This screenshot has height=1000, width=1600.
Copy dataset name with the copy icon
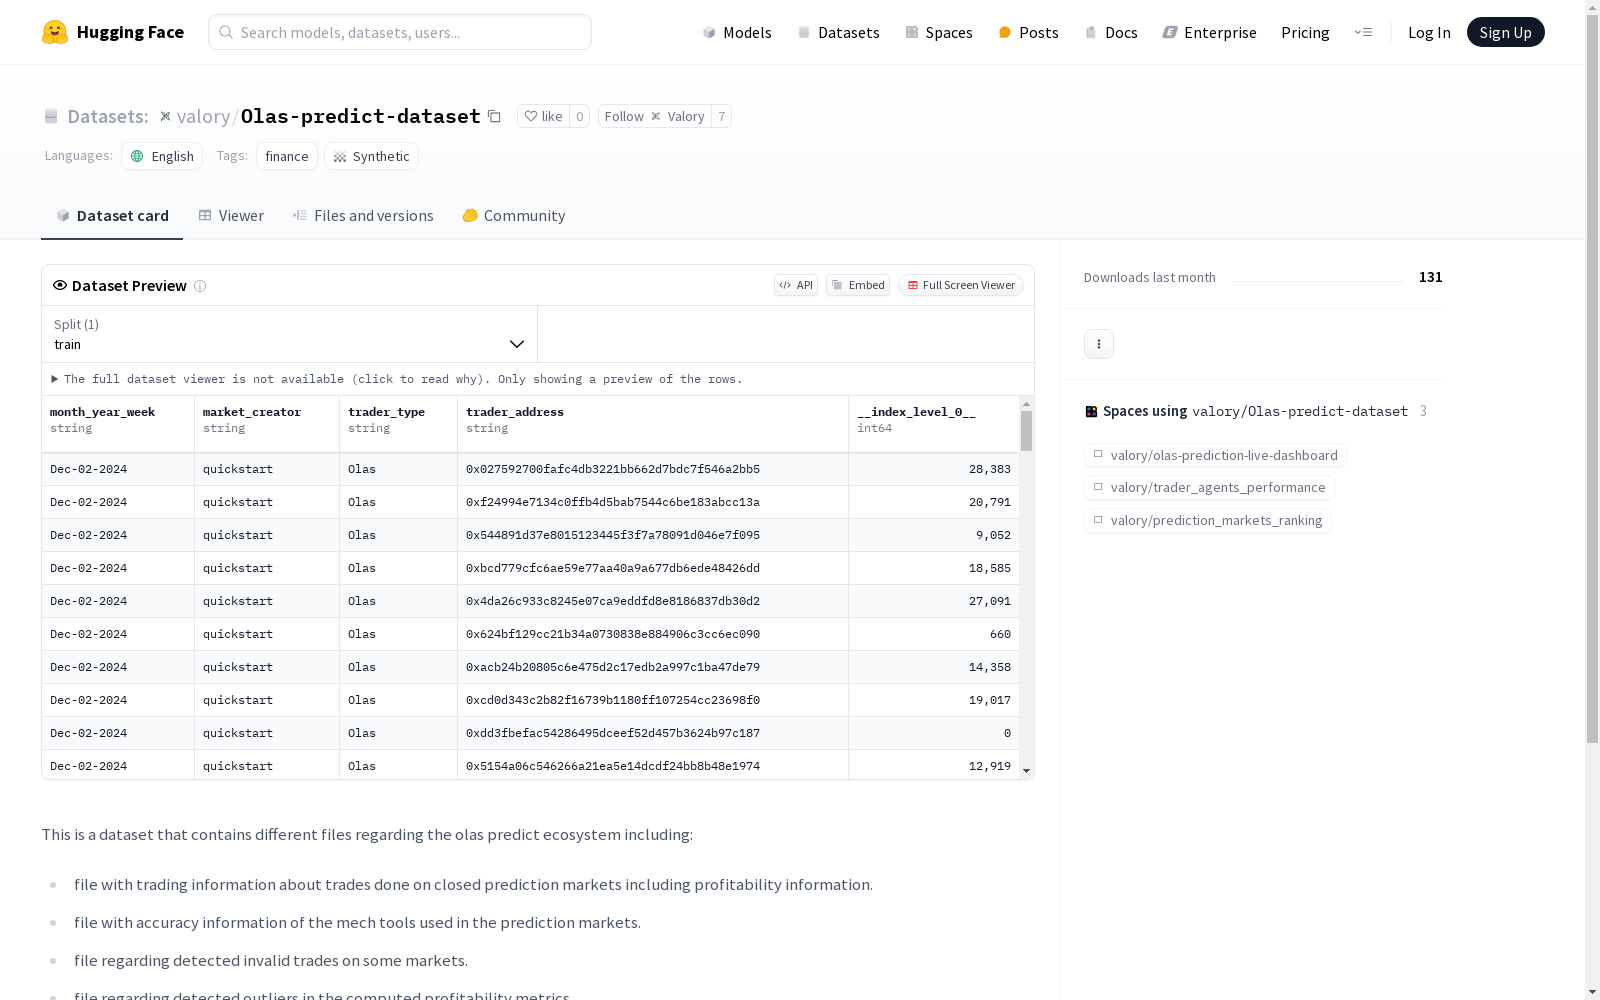494,116
